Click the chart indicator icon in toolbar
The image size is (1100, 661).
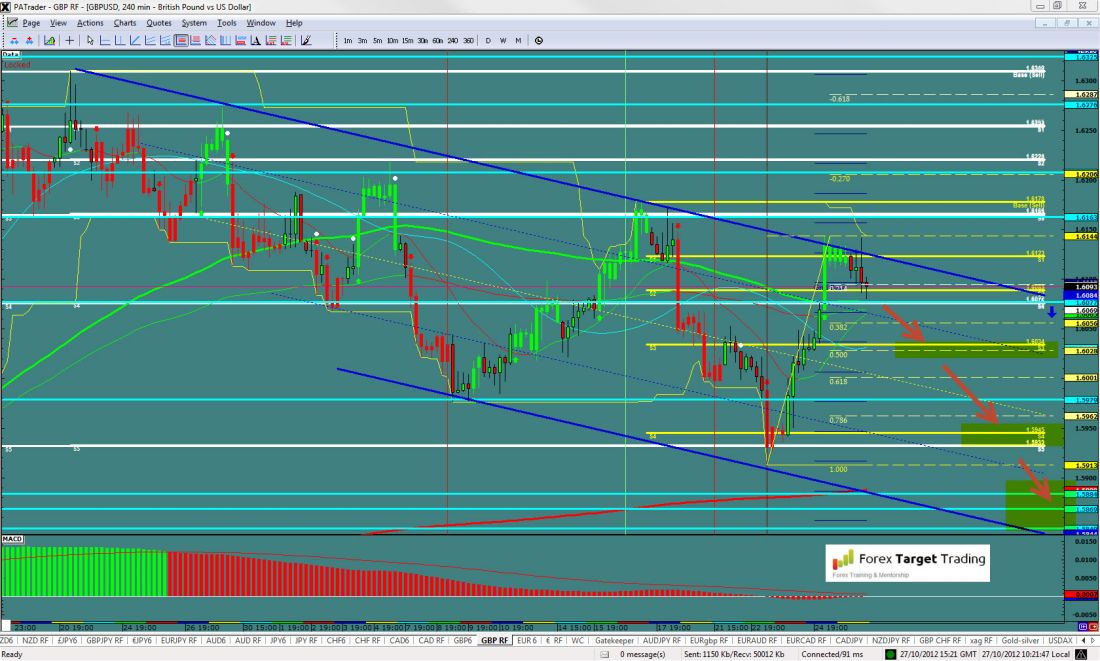point(48,41)
